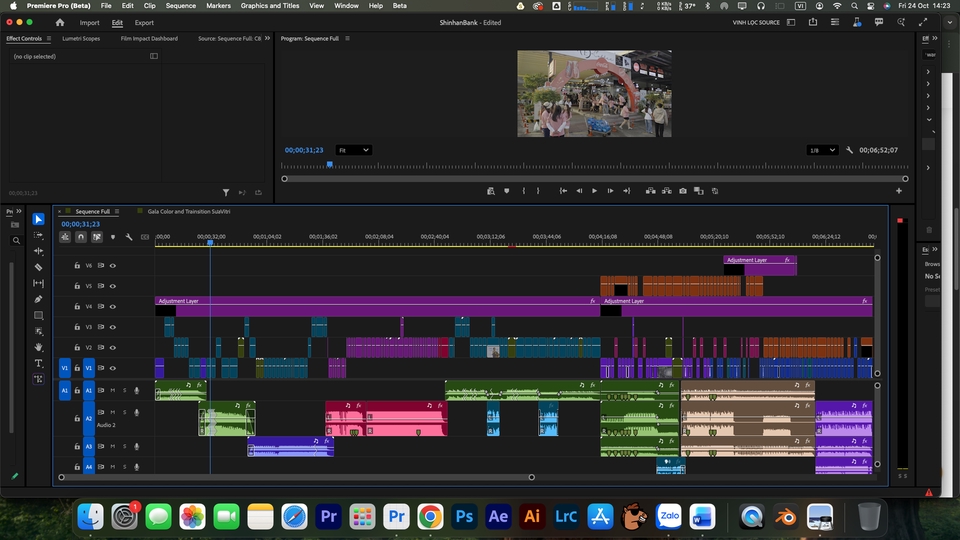
Task: Open the 1/8 playback resolution dropdown
Action: pyautogui.click(x=821, y=150)
